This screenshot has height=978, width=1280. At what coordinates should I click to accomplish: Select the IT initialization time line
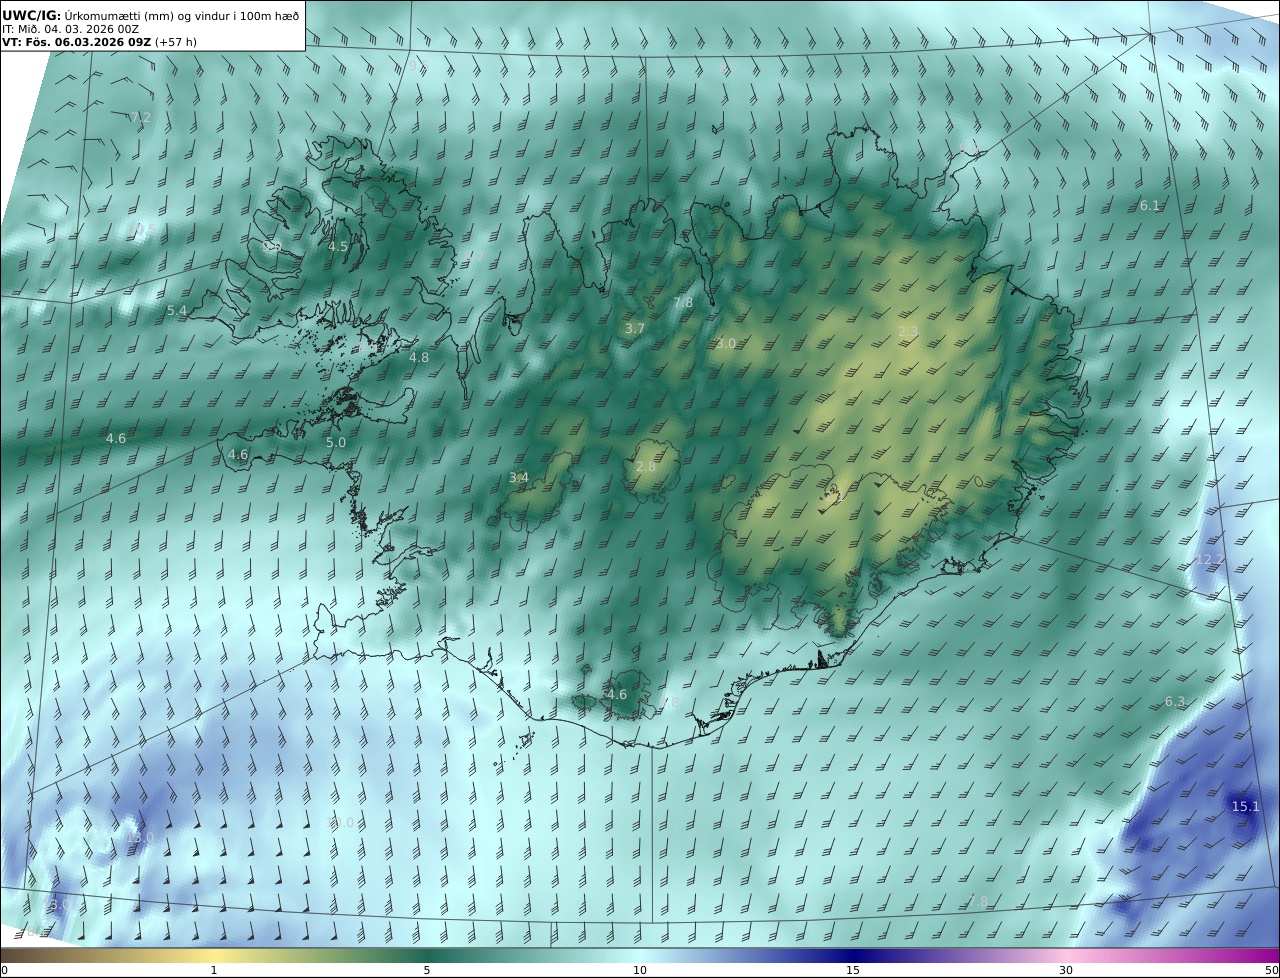tap(70, 29)
